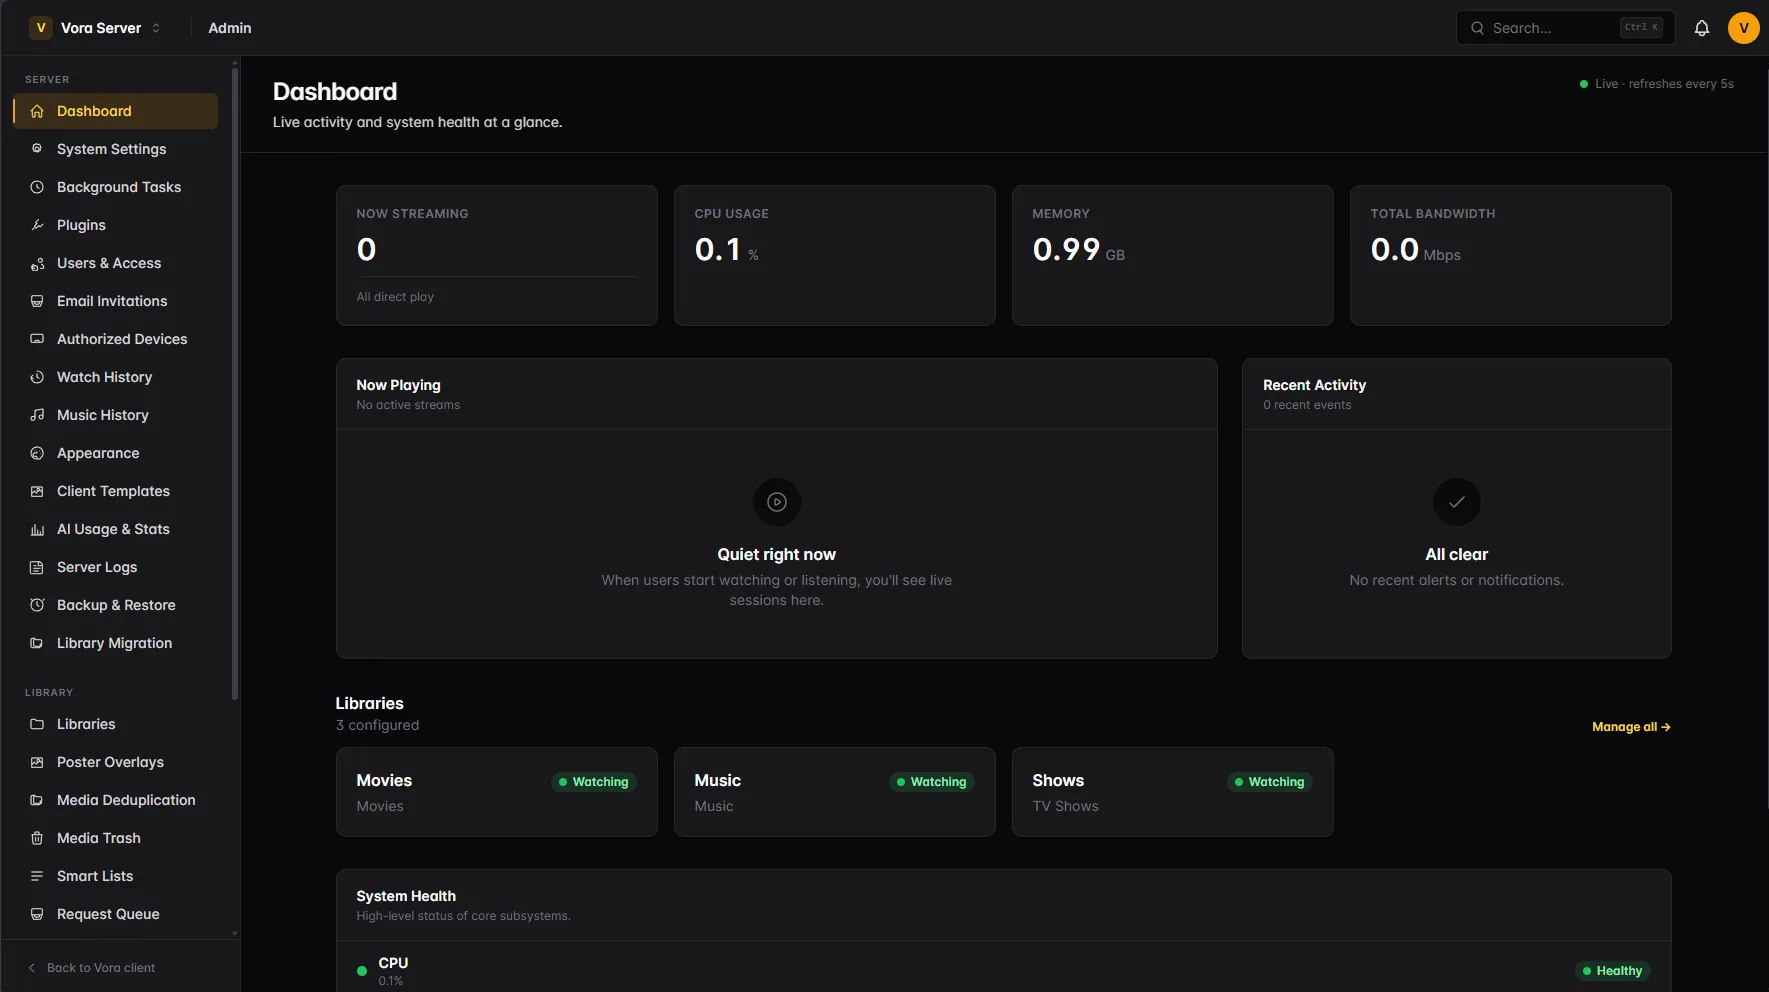
Task: Click the Watching badge on Movies
Action: tap(594, 782)
